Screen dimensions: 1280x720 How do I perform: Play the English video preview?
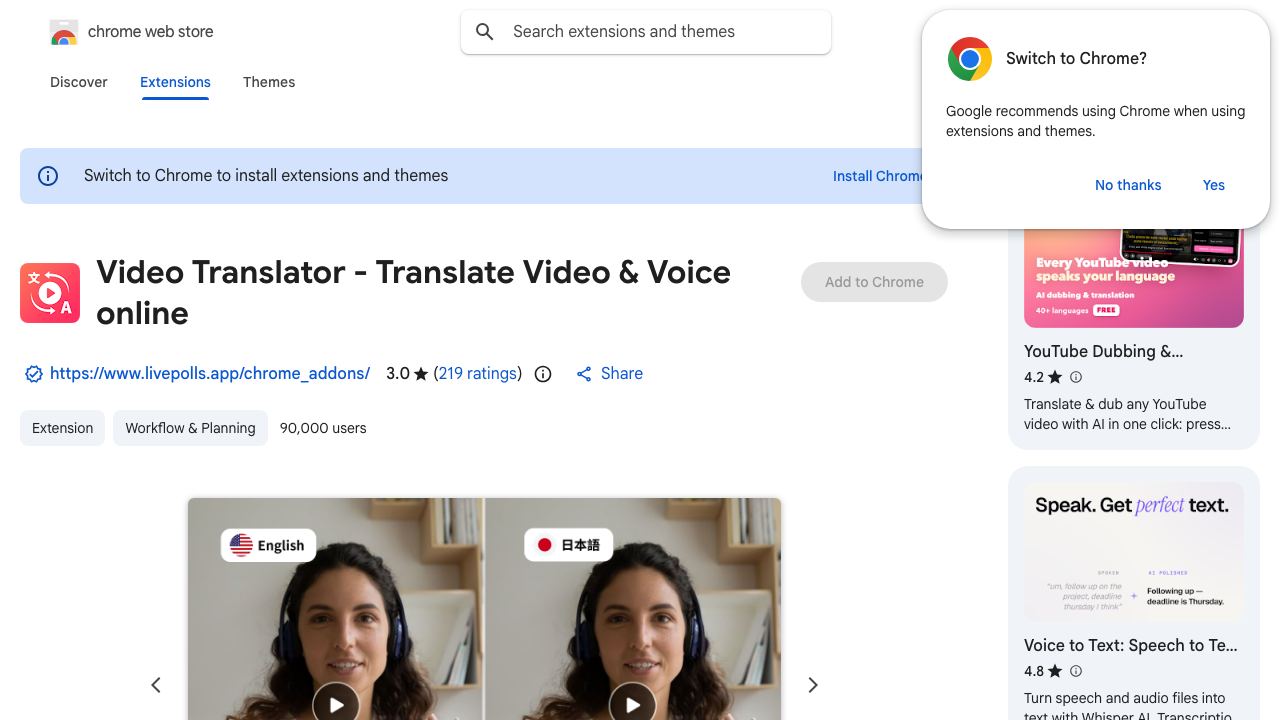point(336,704)
